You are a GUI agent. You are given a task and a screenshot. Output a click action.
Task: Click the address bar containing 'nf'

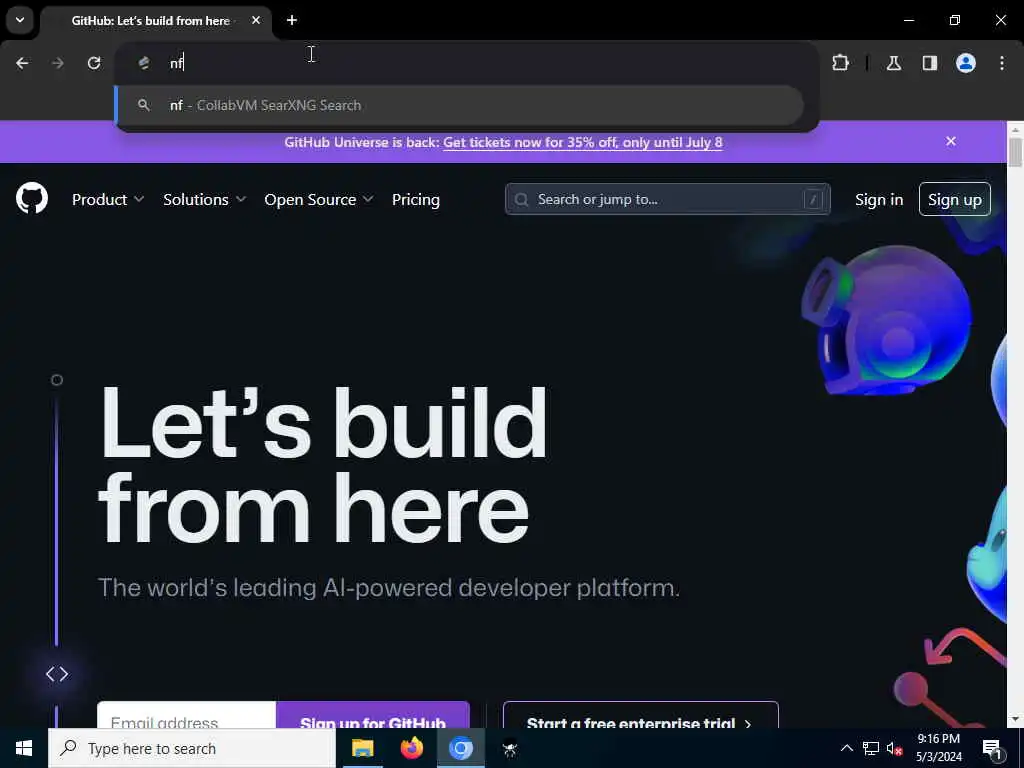pyautogui.click(x=466, y=63)
